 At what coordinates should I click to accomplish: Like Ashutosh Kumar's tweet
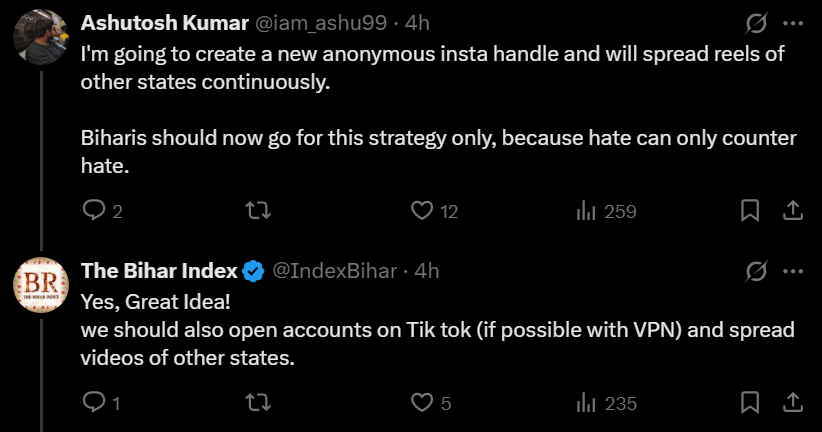pos(422,211)
